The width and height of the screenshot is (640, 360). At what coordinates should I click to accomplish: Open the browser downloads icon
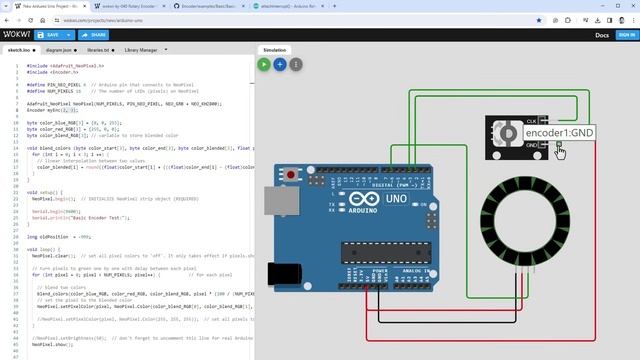(x=598, y=20)
